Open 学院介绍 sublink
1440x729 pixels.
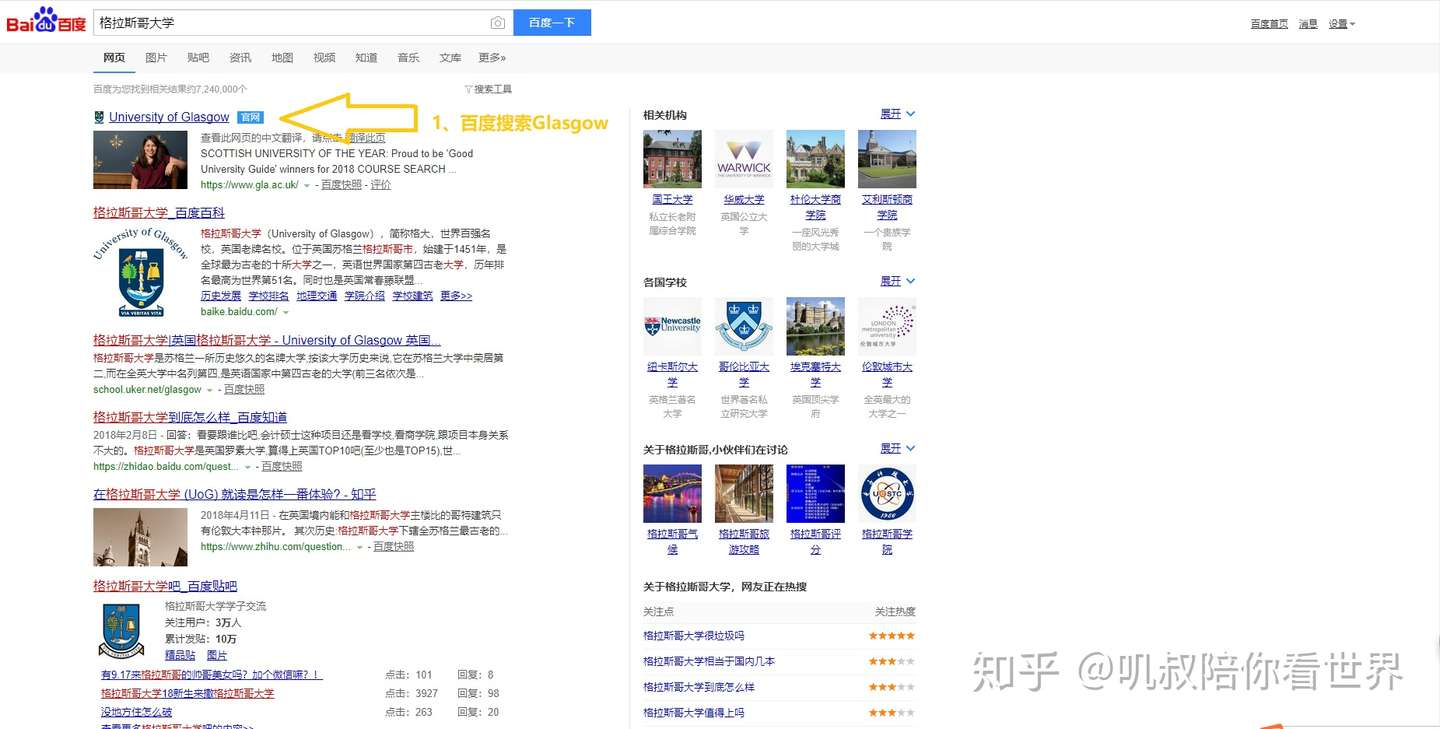click(x=365, y=296)
